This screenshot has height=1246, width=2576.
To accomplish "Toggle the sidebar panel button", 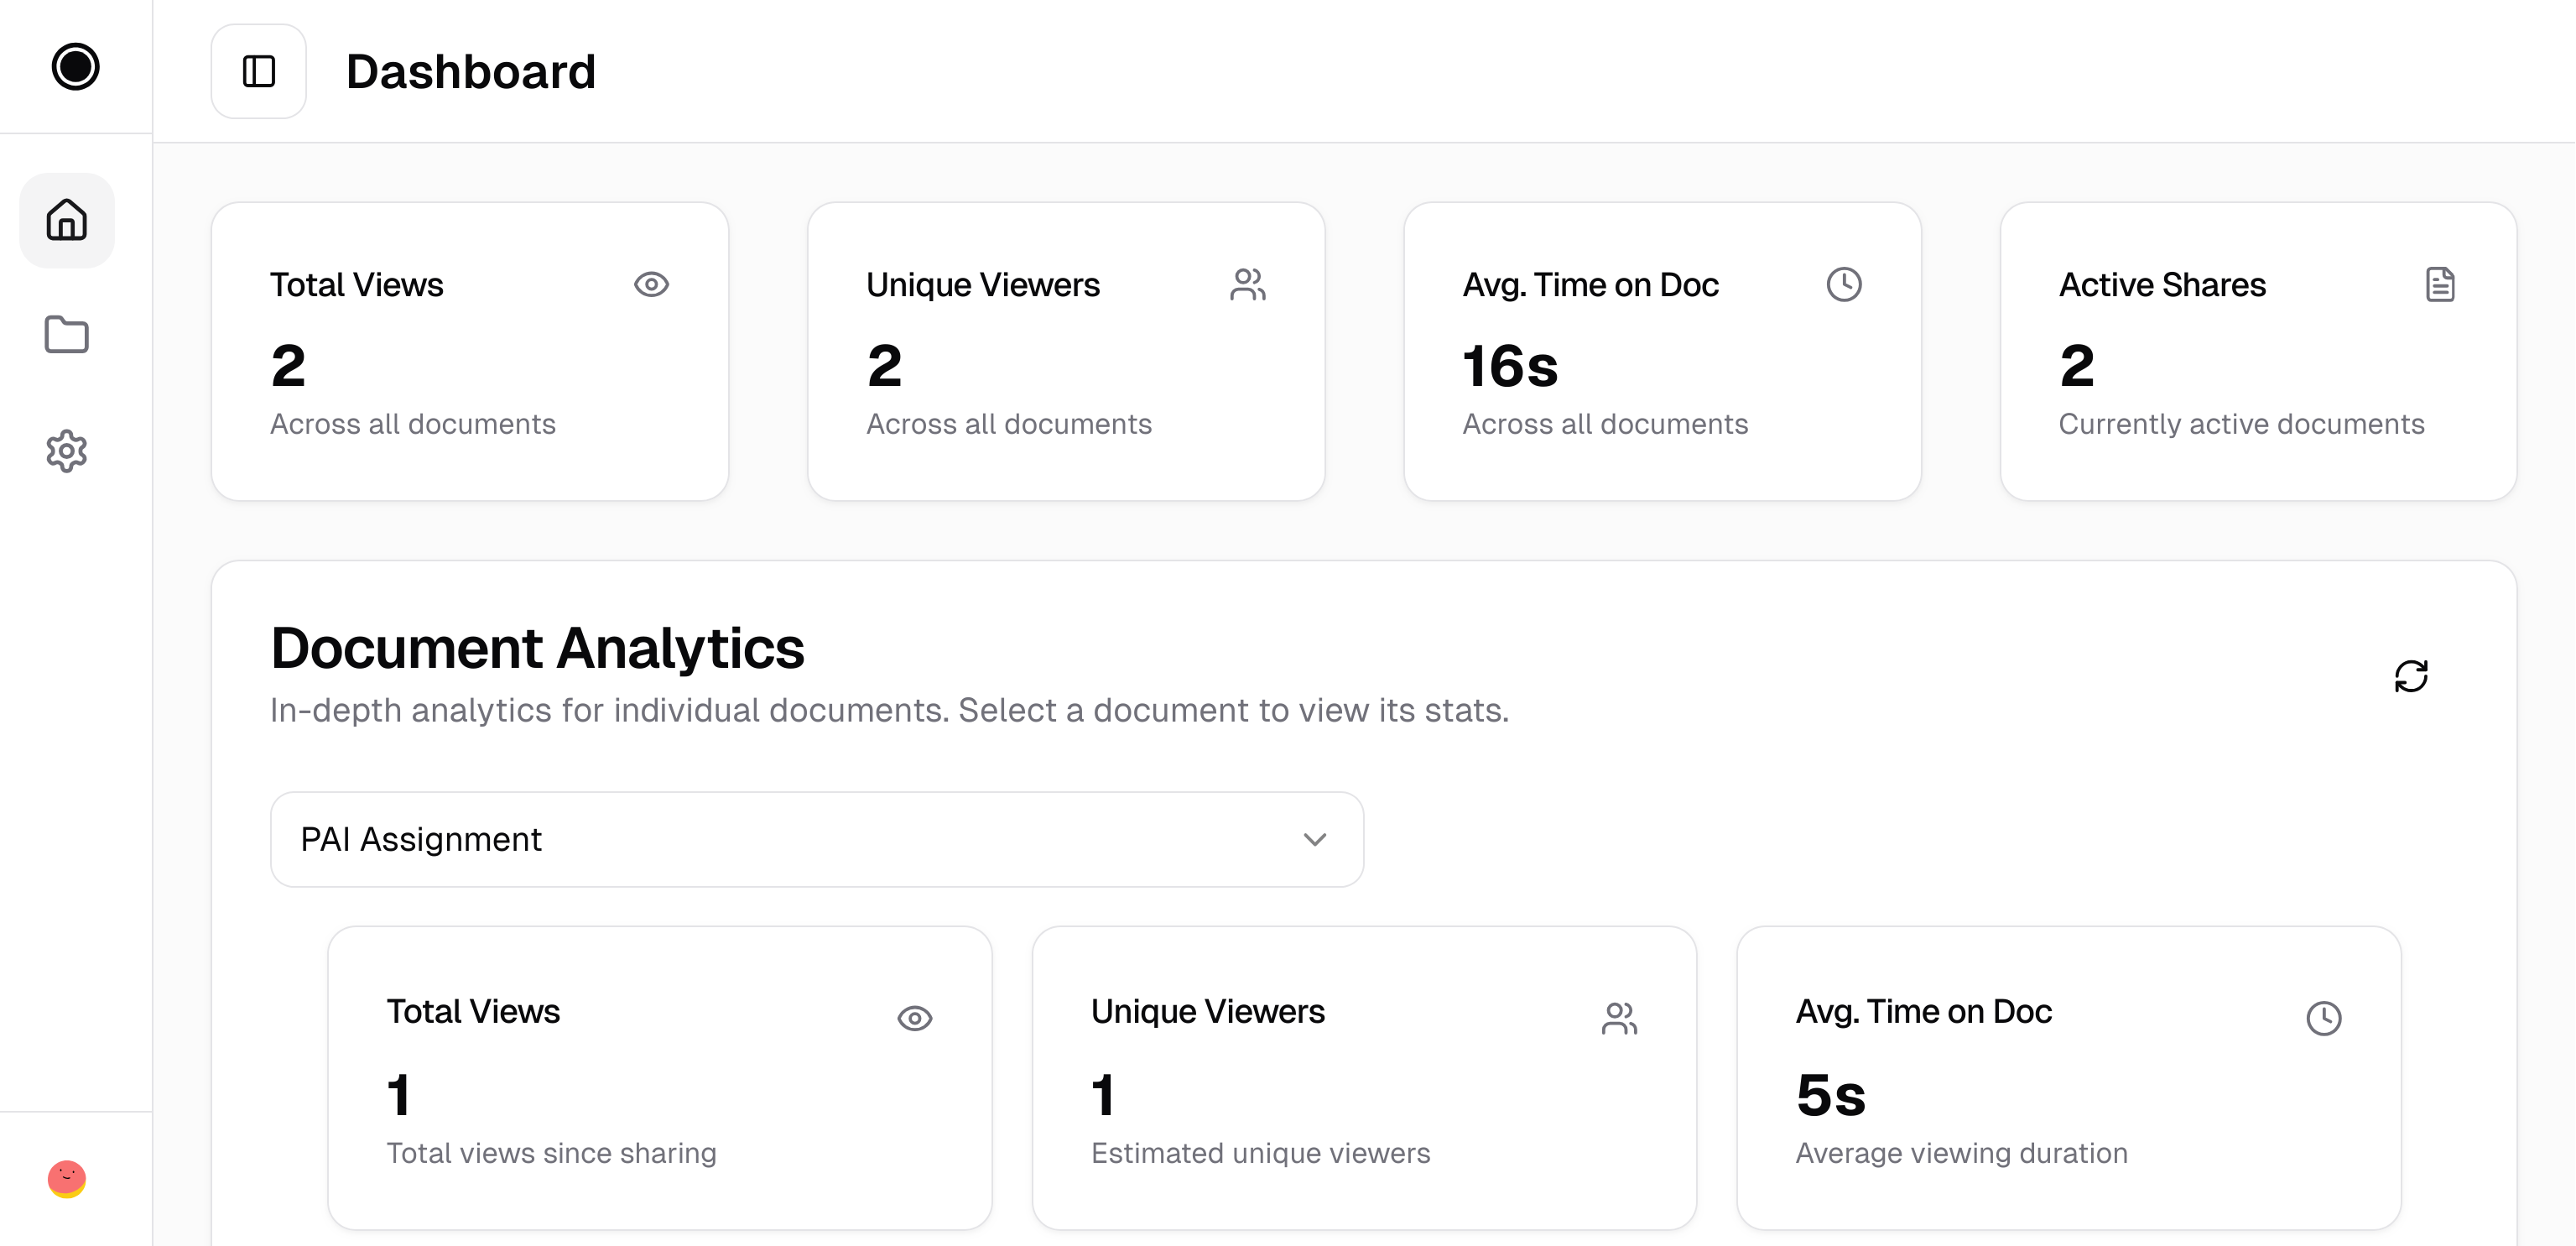I will (259, 71).
